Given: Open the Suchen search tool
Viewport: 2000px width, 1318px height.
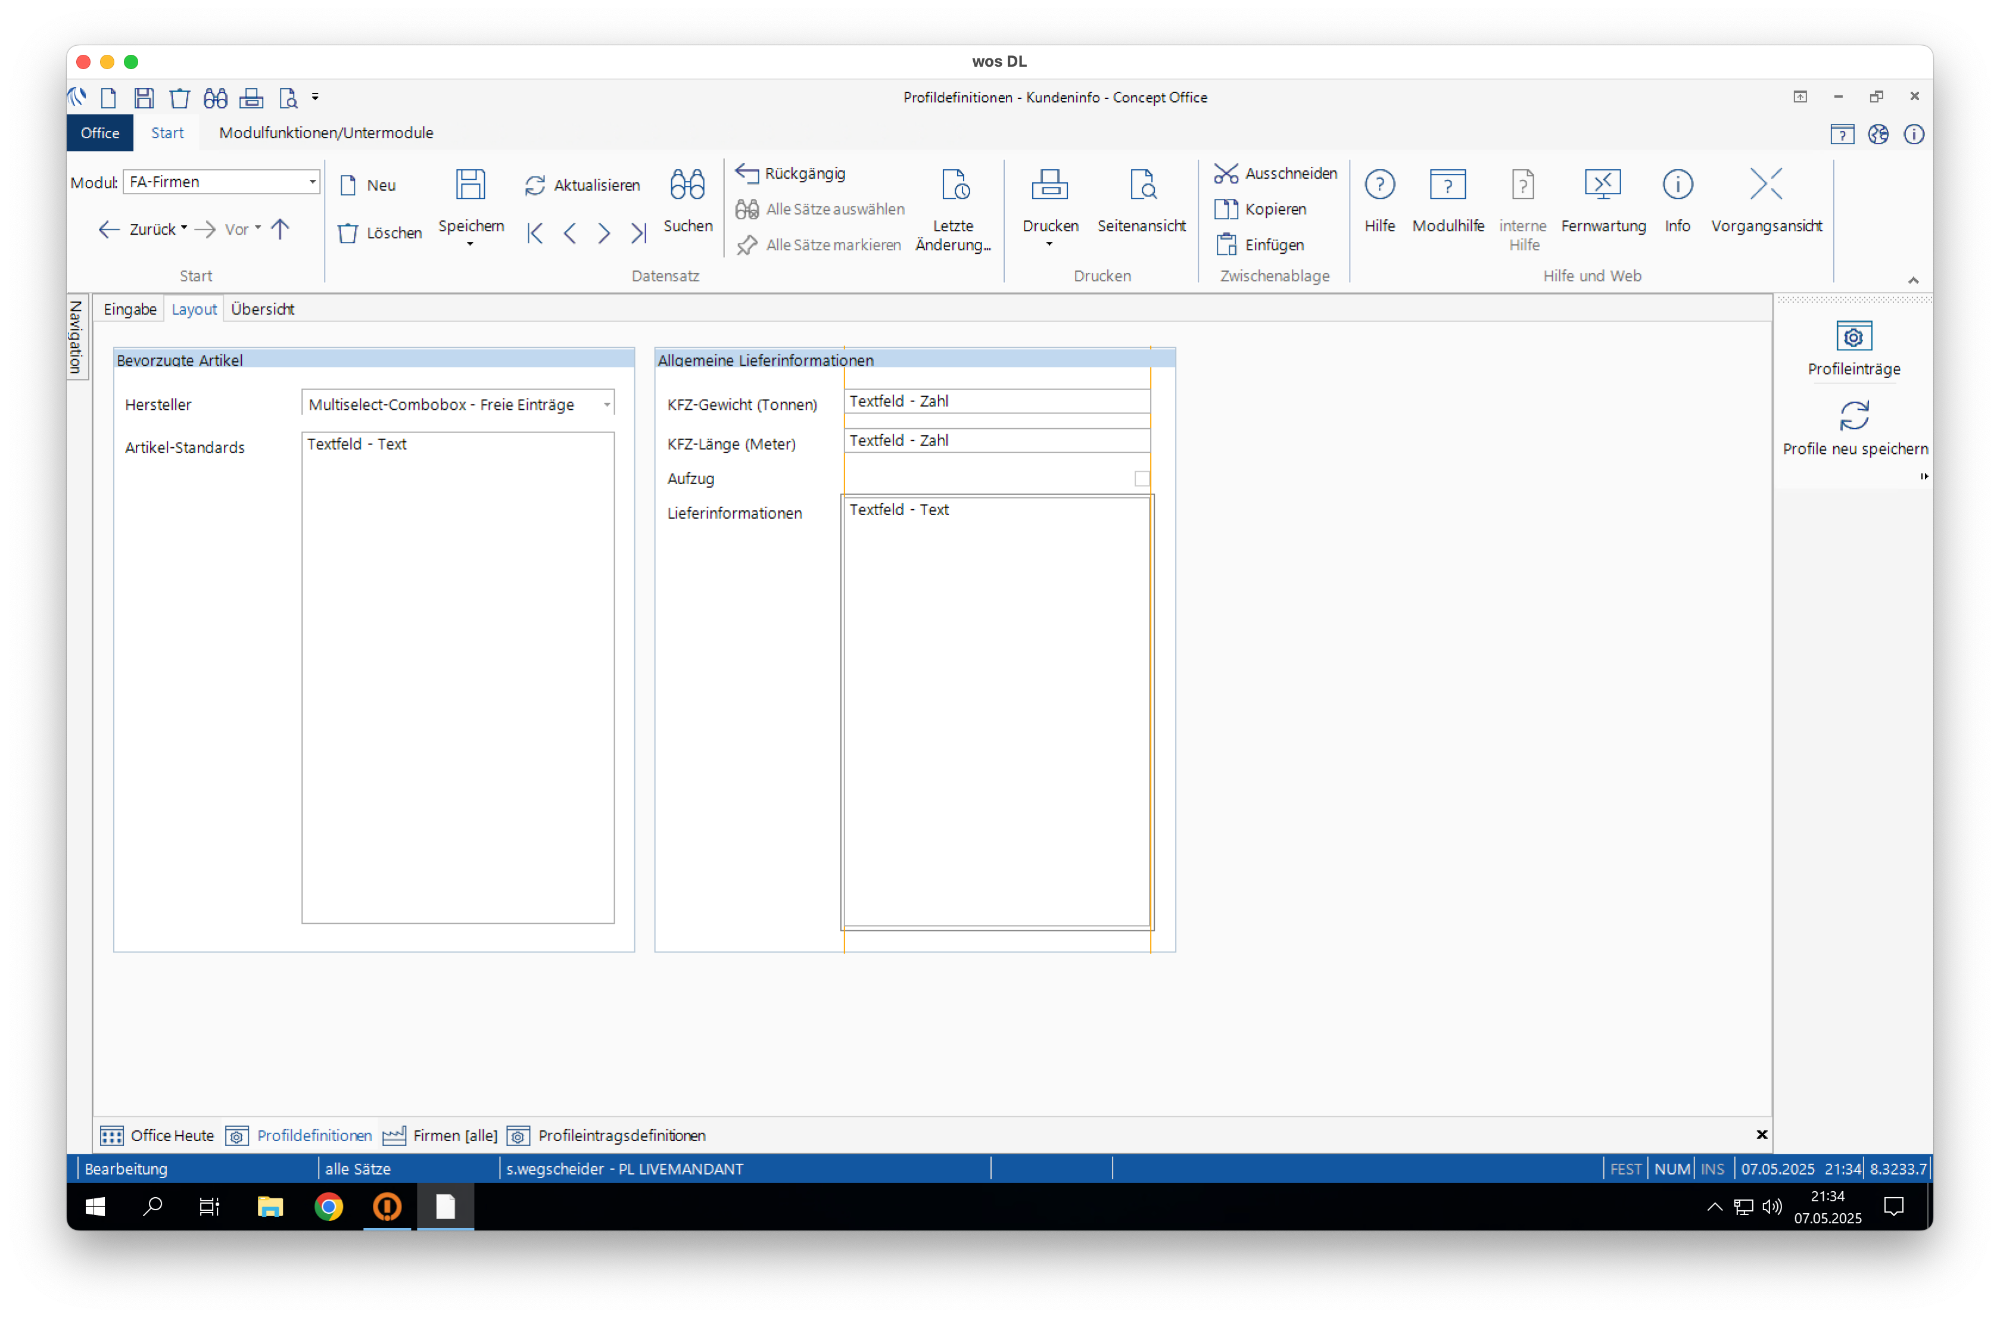Looking at the screenshot, I should (x=688, y=201).
